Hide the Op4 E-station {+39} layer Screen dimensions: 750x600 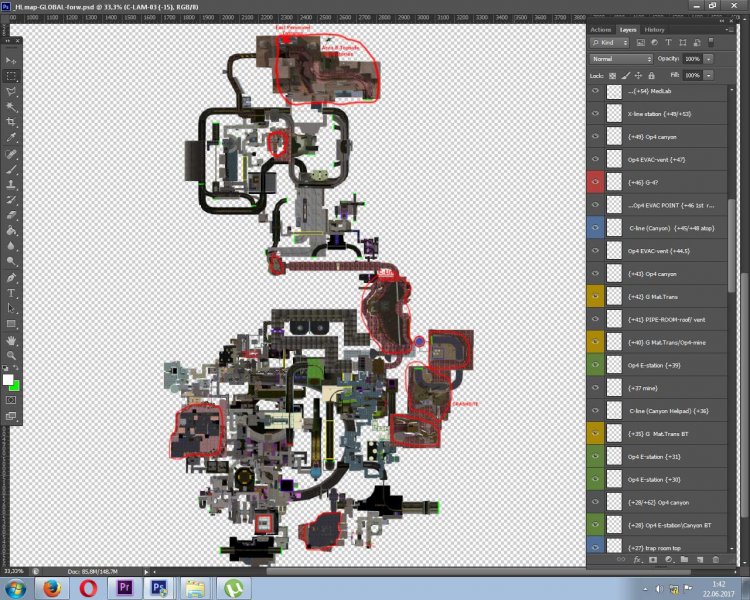click(596, 365)
